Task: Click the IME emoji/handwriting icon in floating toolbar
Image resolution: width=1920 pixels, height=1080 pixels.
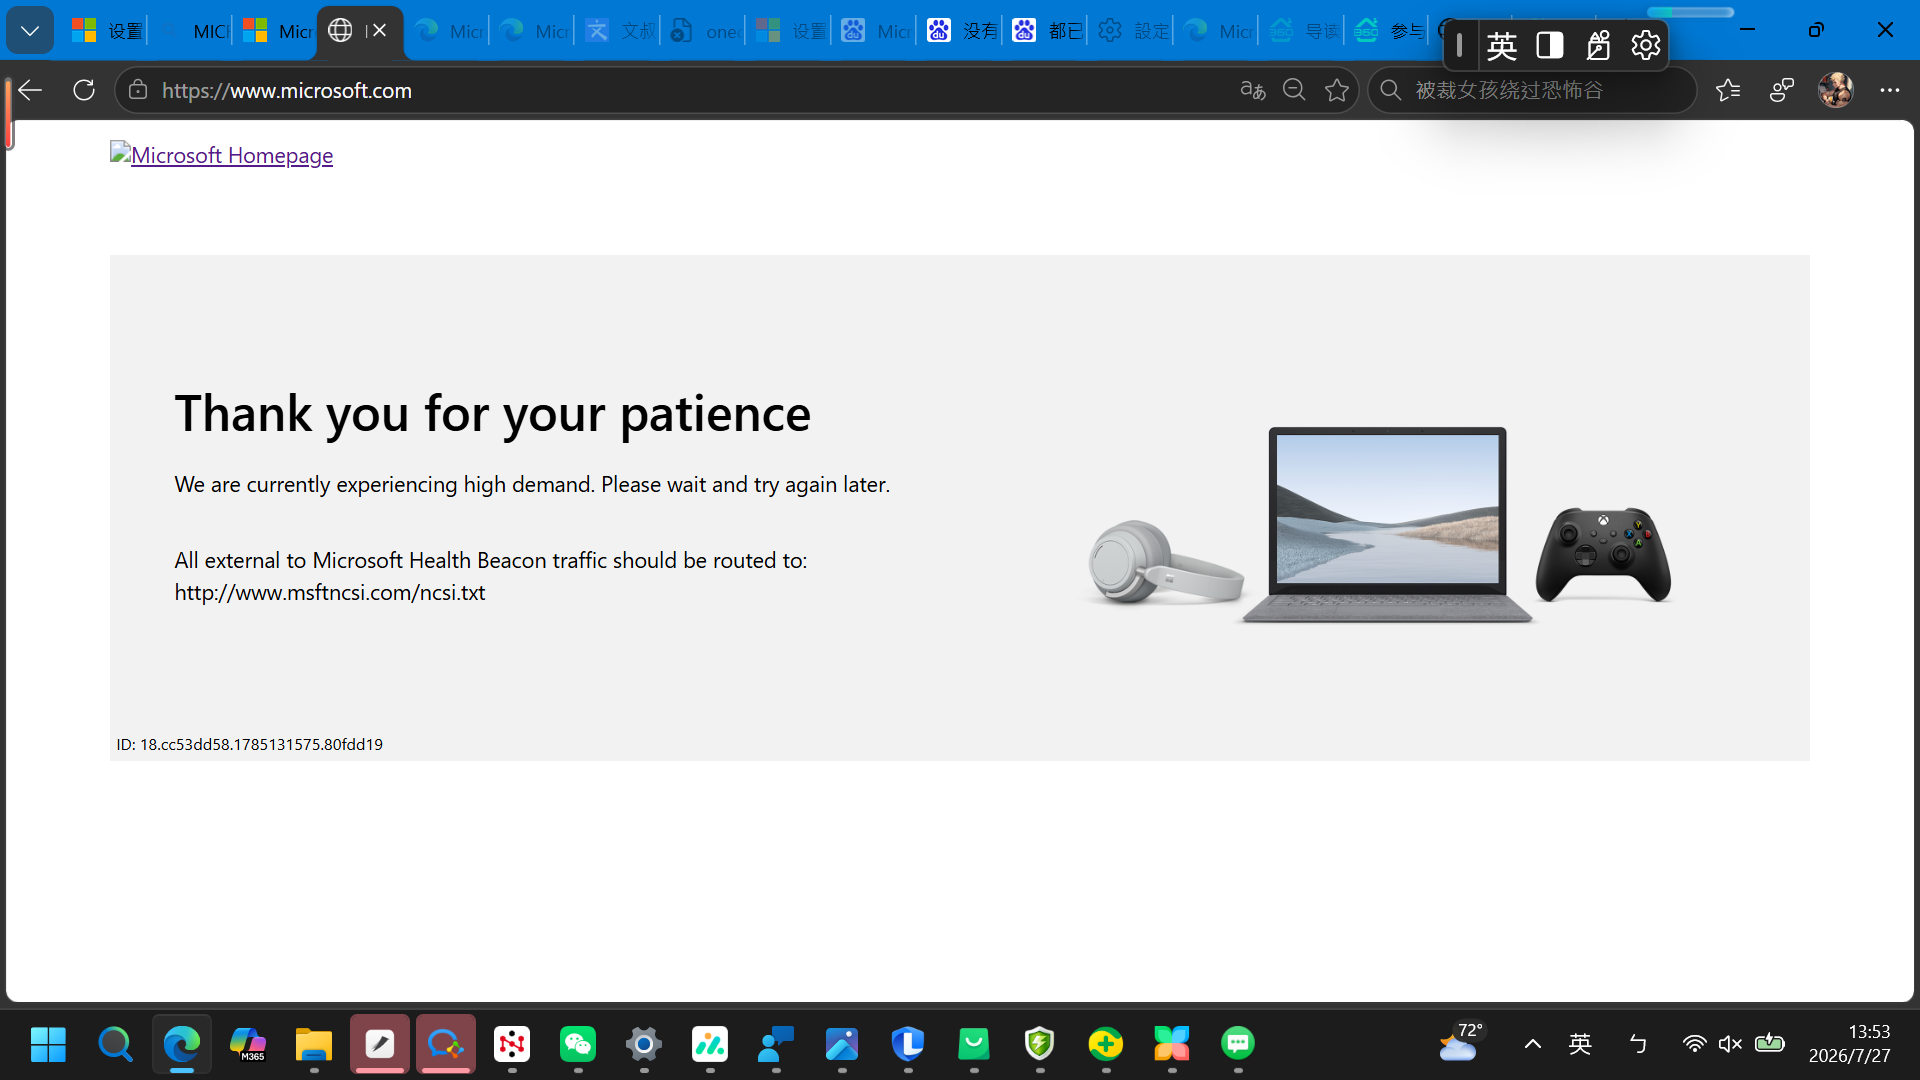Action: pos(1598,45)
